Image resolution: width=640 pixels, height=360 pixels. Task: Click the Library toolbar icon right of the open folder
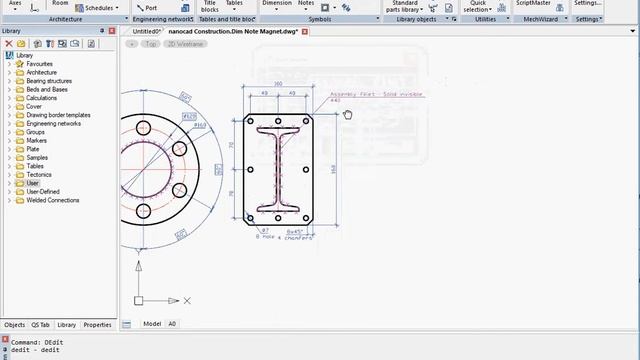click(37, 44)
